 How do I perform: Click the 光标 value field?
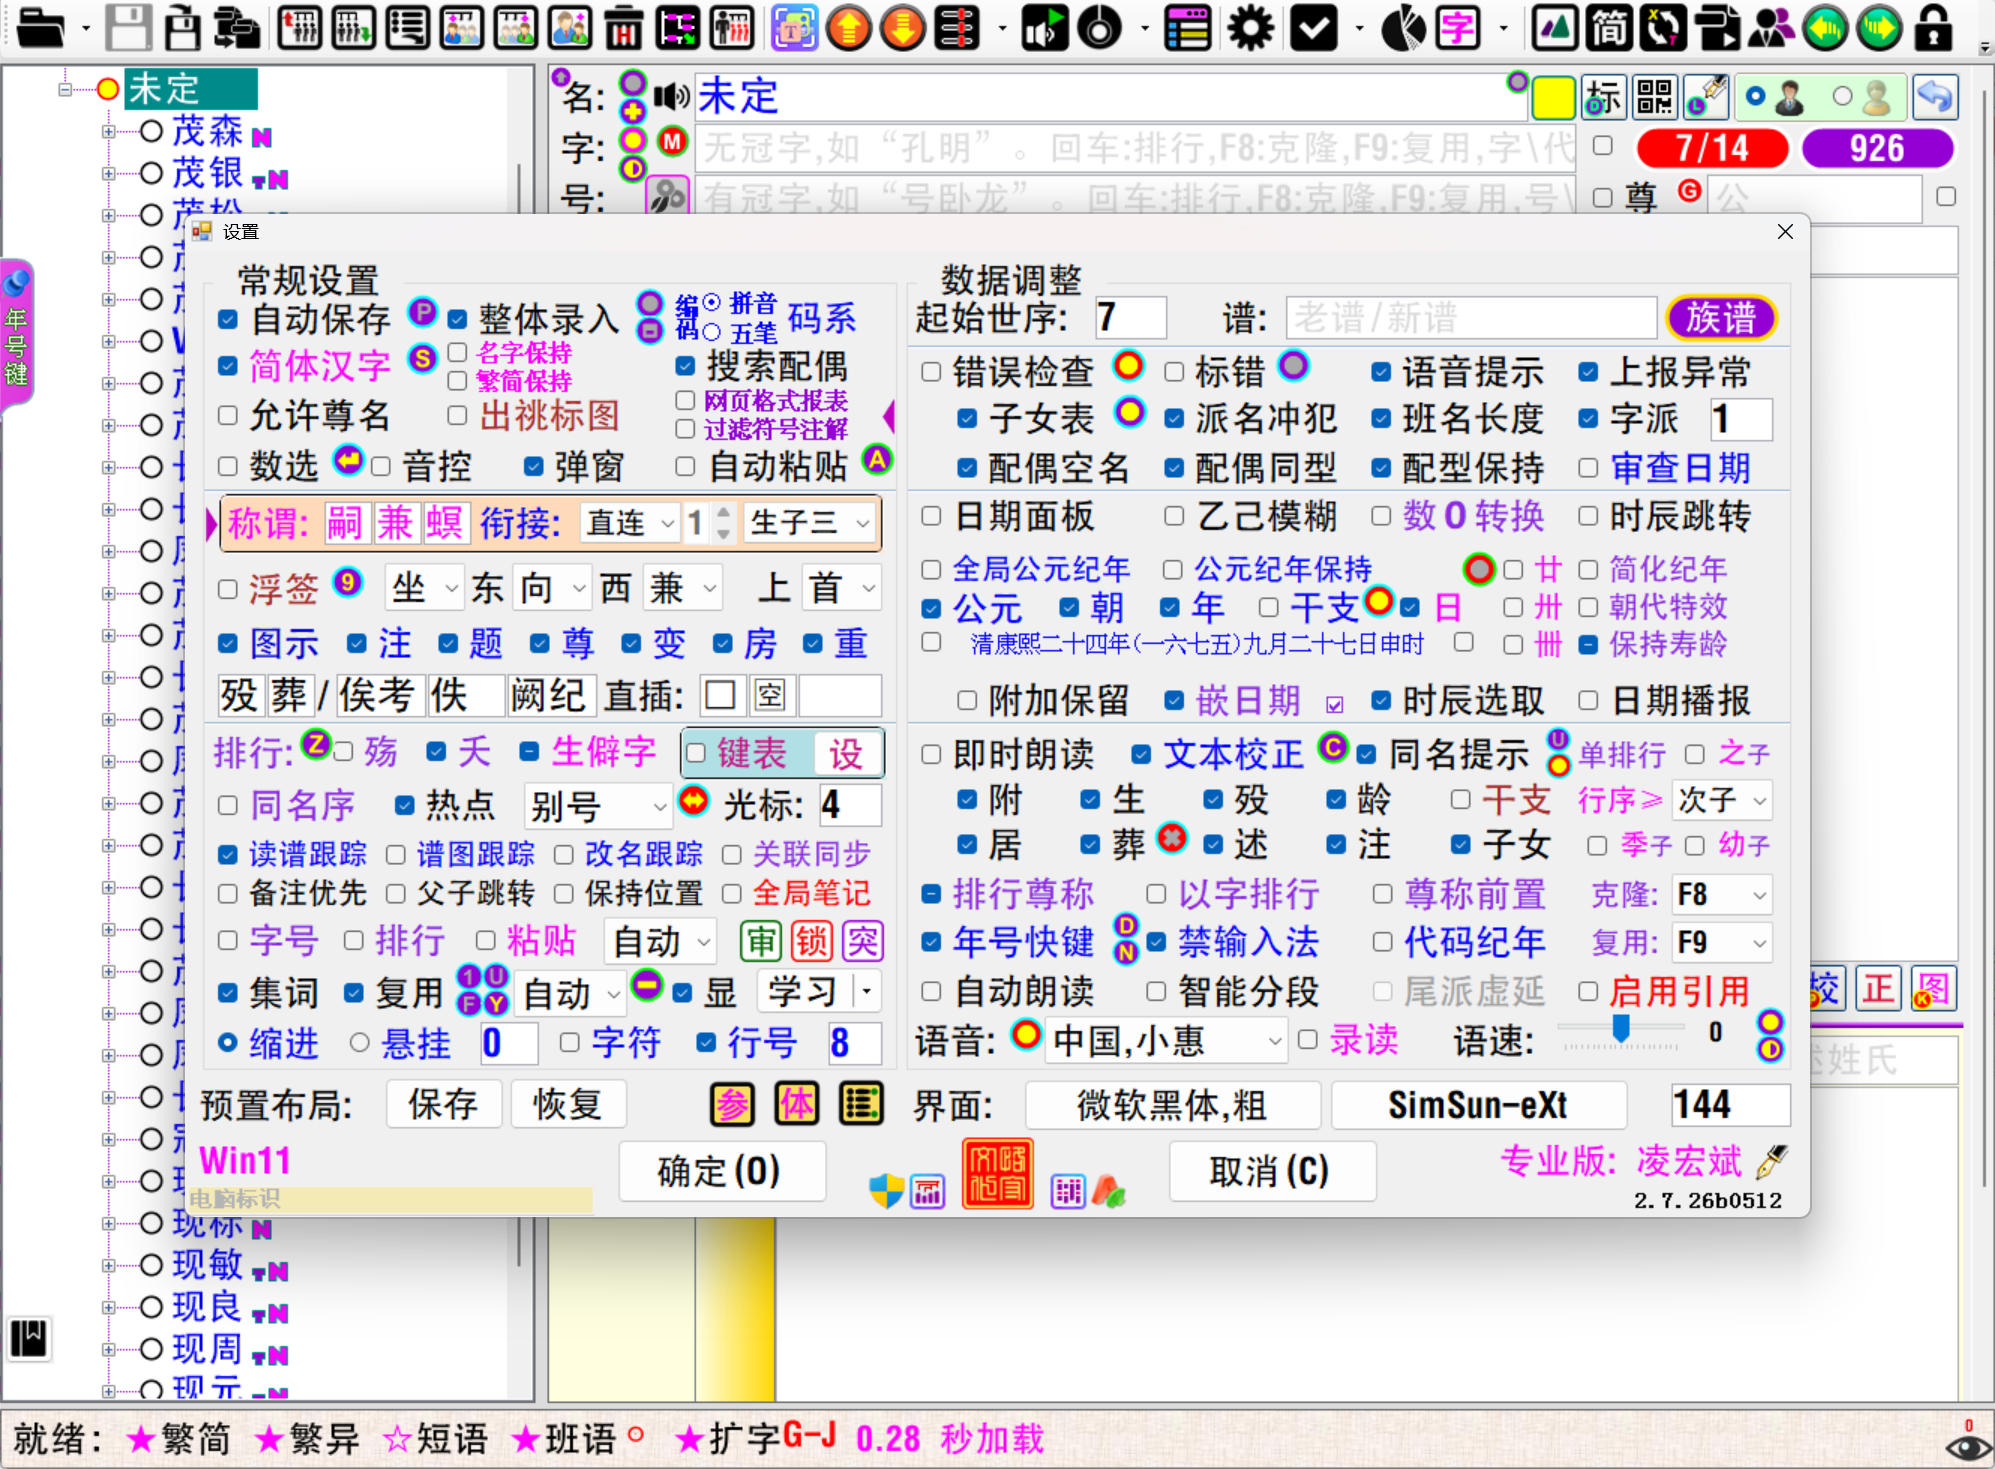849,805
